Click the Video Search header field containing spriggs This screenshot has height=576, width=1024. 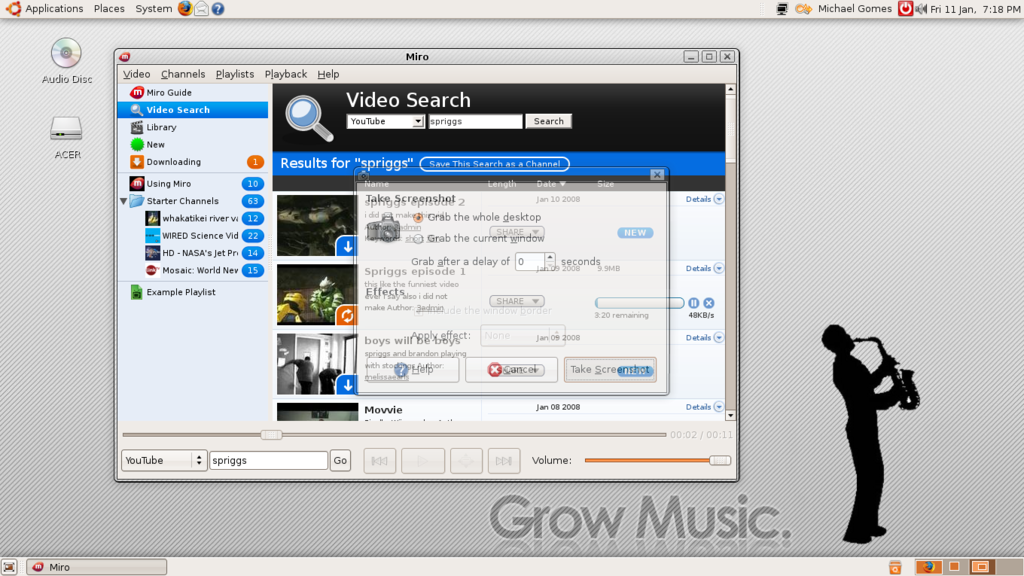pyautogui.click(x=475, y=121)
